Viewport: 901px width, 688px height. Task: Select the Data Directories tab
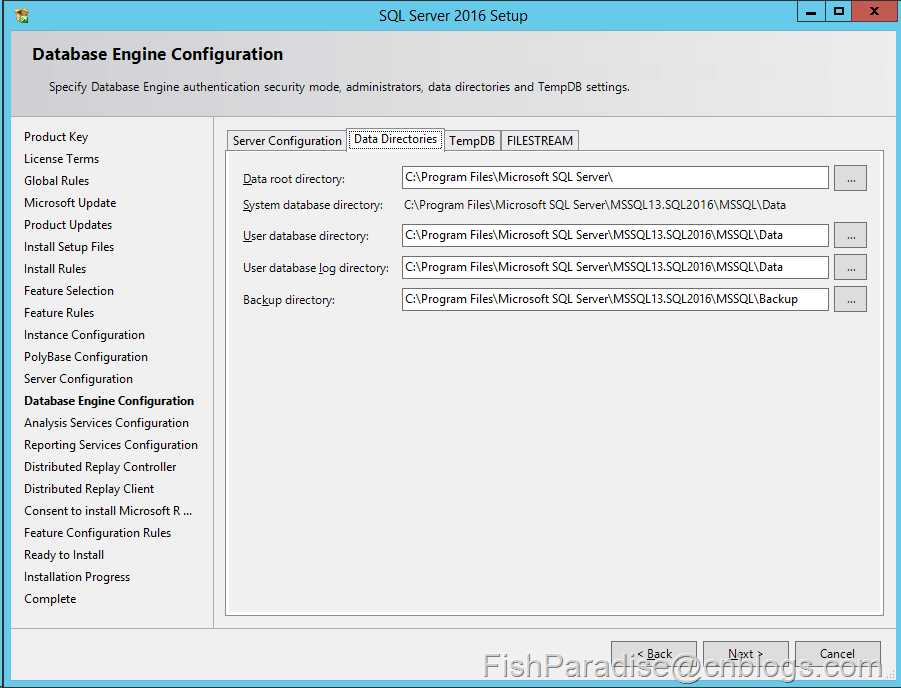pos(395,139)
